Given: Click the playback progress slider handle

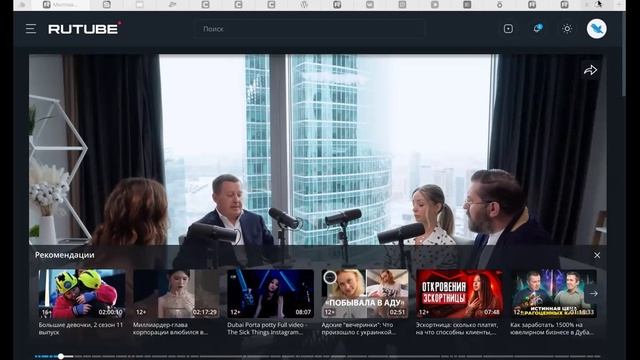Looking at the screenshot, I should pos(61,356).
